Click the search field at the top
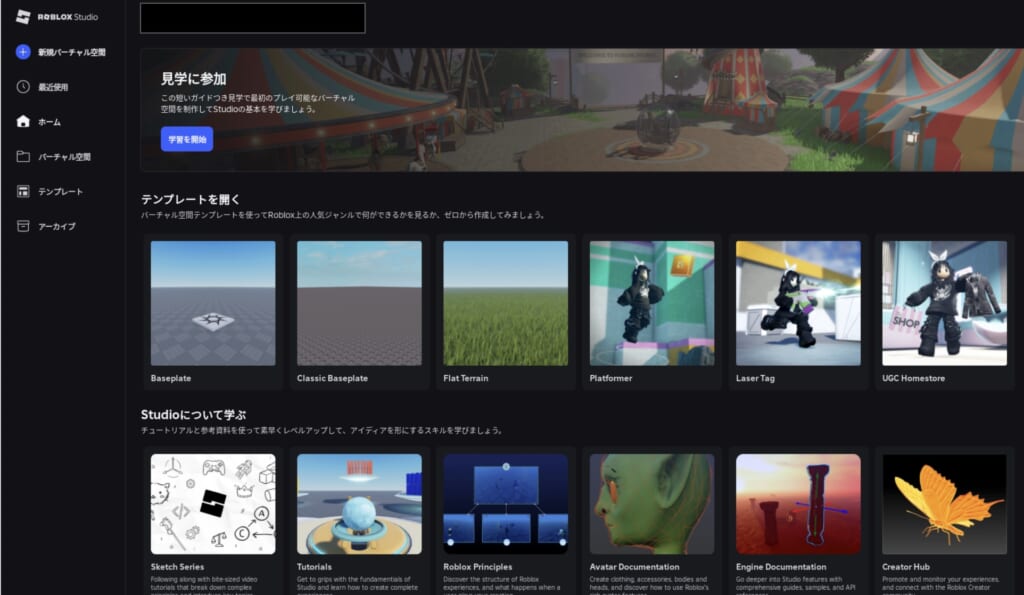 tap(252, 18)
